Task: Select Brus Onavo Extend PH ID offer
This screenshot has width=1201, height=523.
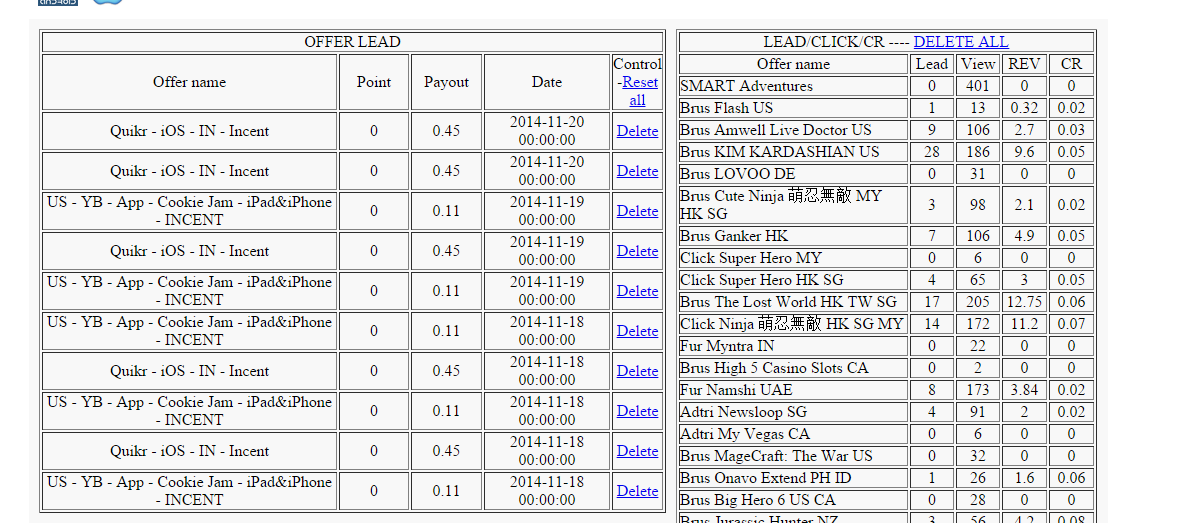Action: pos(766,478)
